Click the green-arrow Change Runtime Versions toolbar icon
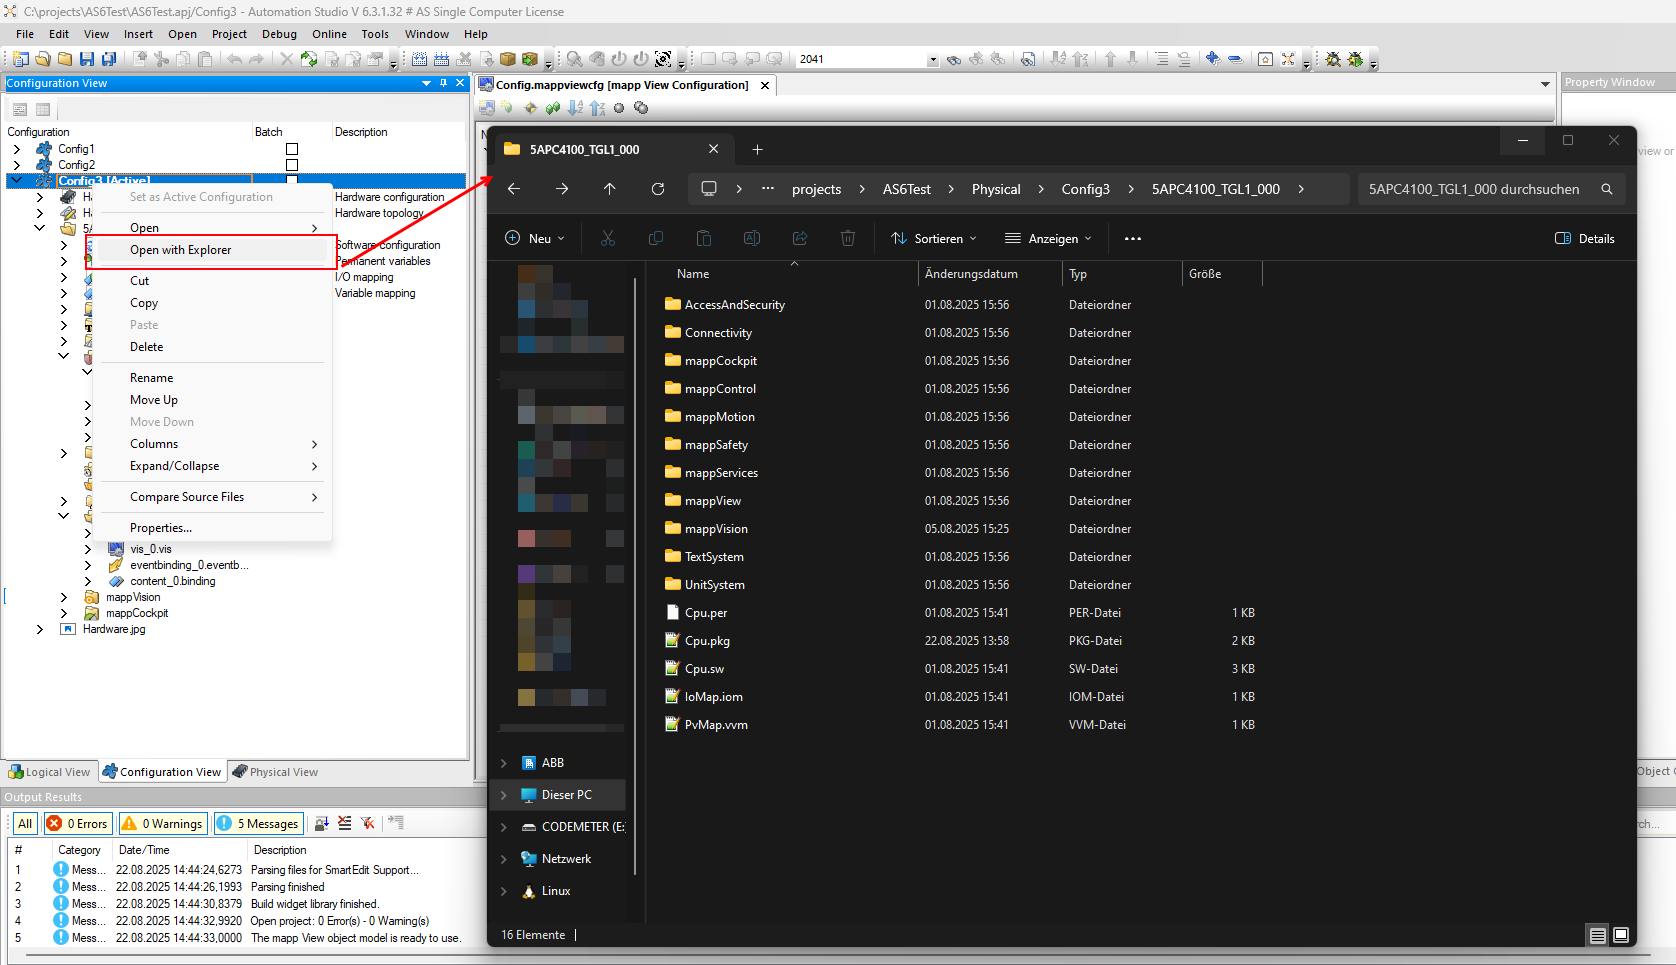Image resolution: width=1676 pixels, height=965 pixels. (x=309, y=59)
